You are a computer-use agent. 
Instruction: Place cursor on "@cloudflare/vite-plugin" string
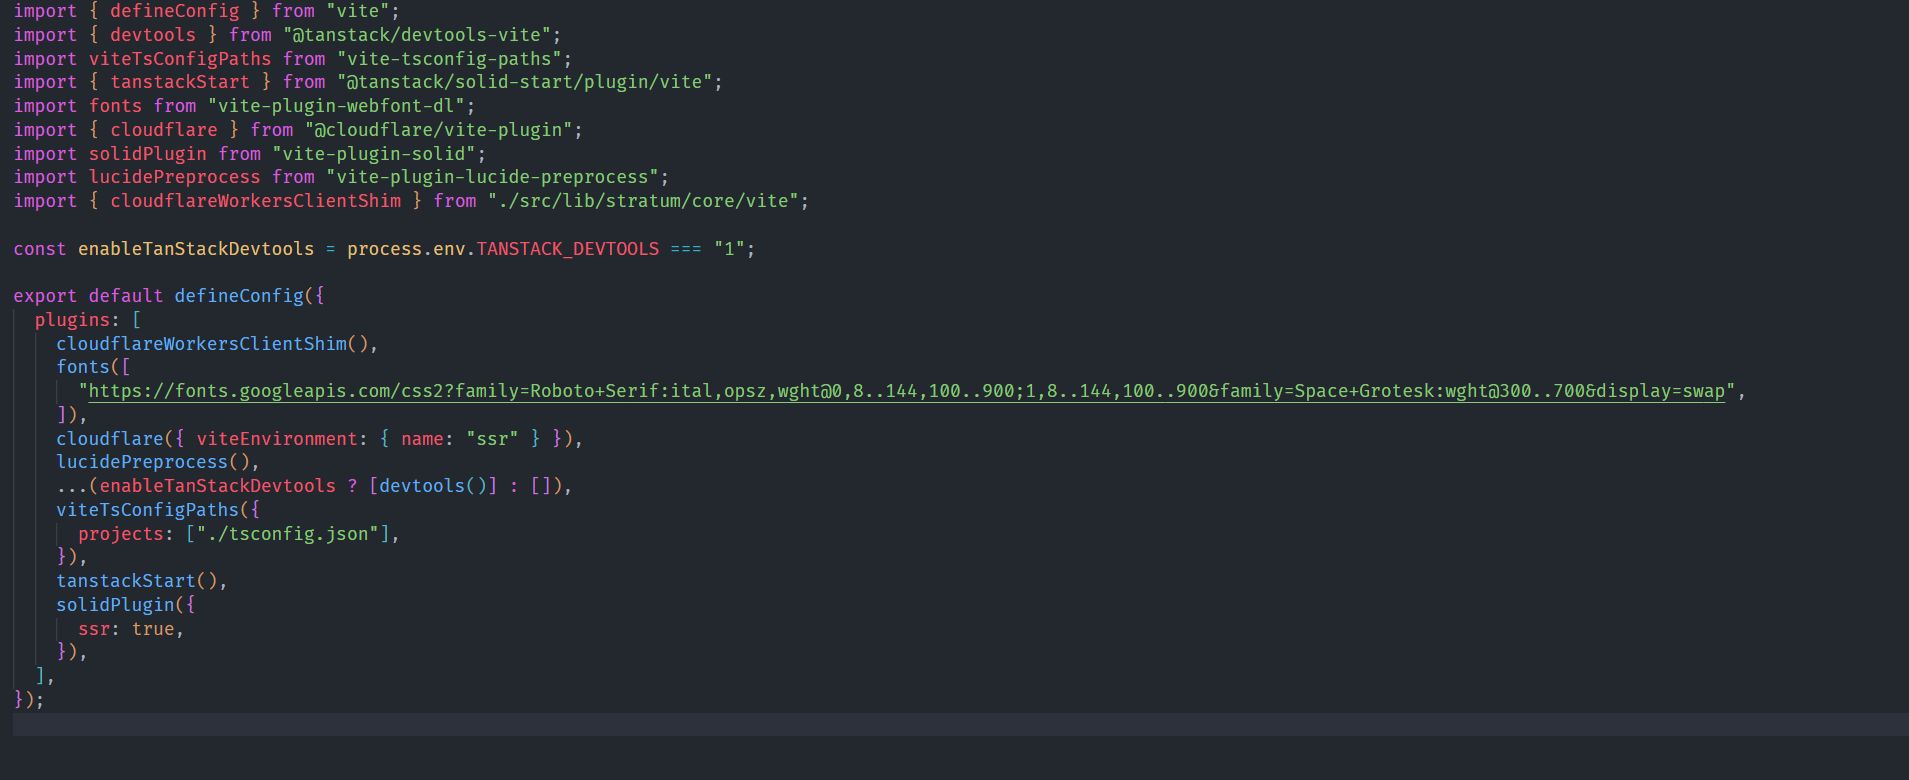coord(439,130)
